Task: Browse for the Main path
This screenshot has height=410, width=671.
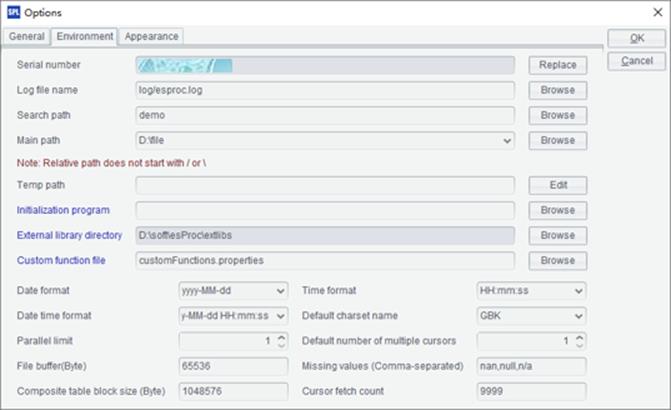Action: (x=558, y=140)
